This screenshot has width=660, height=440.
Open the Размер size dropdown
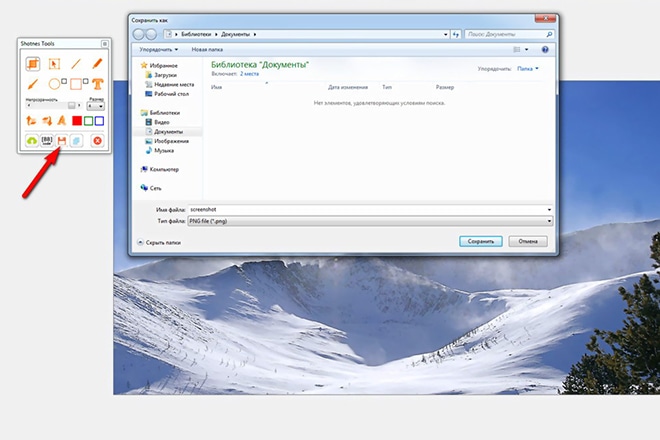[97, 106]
